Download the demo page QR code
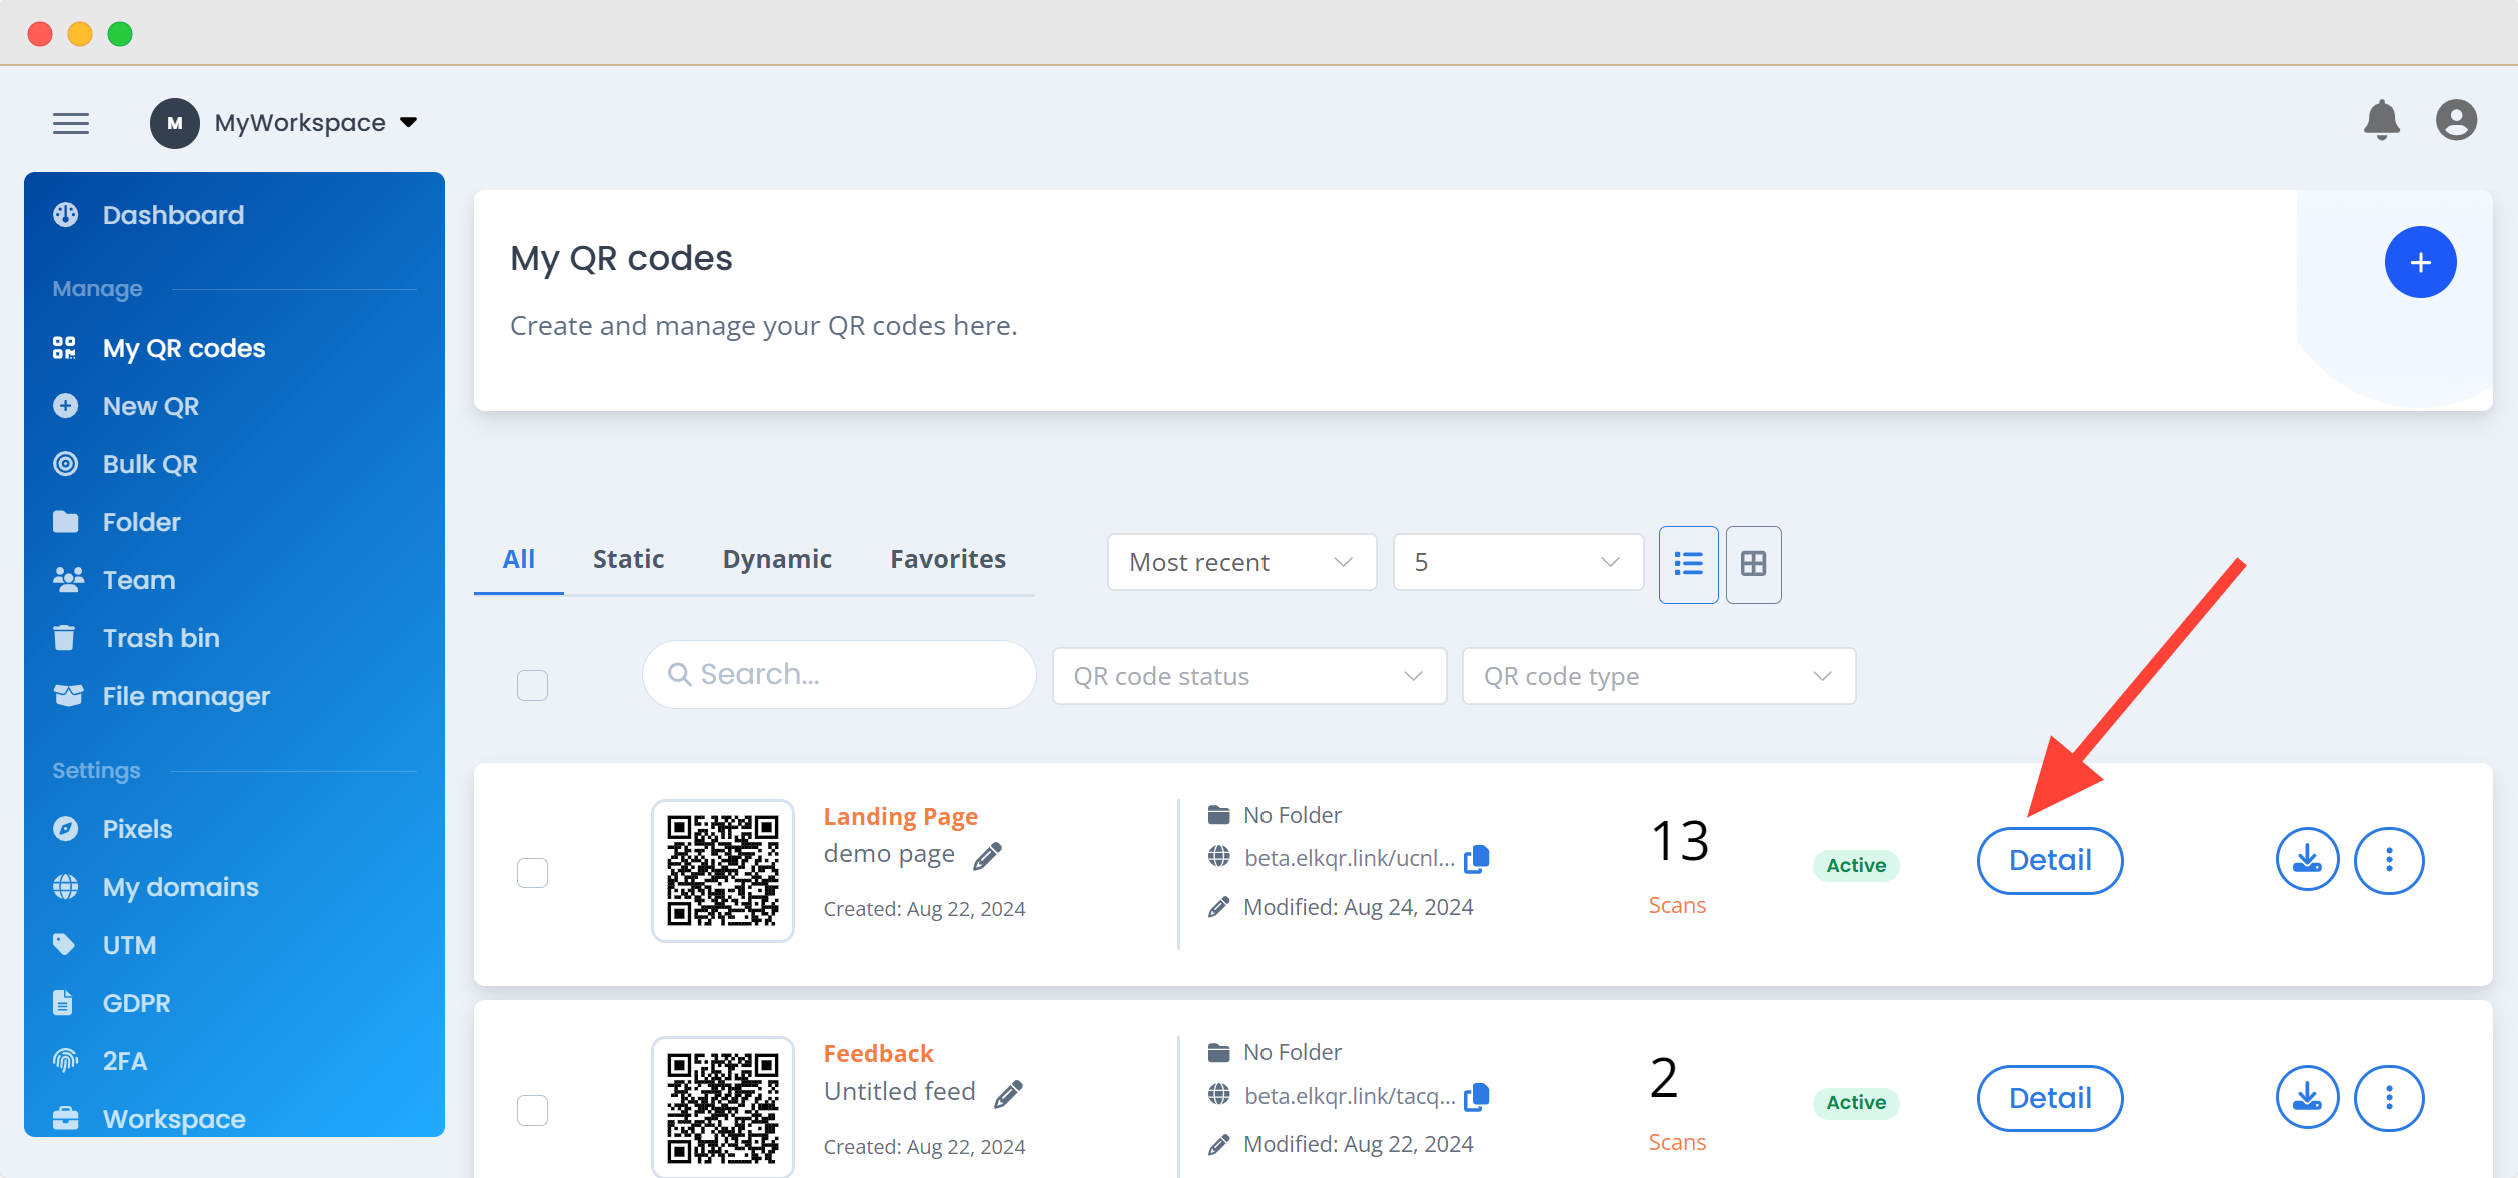This screenshot has width=2518, height=1178. [2306, 860]
